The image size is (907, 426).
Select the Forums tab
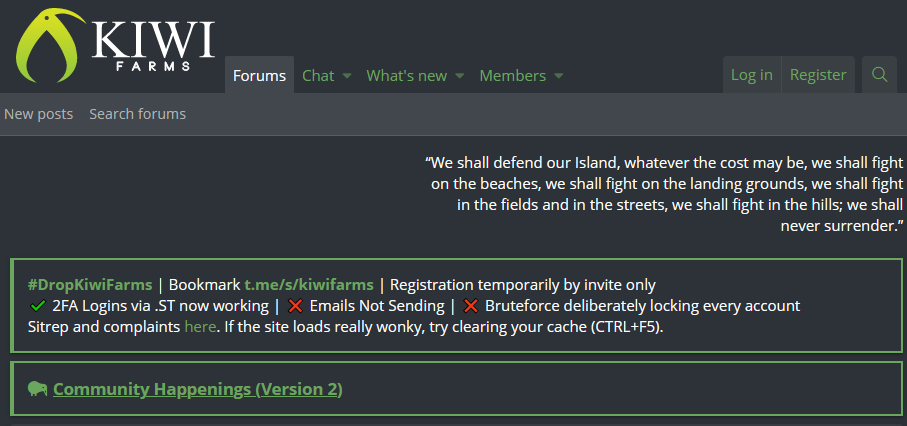(259, 76)
